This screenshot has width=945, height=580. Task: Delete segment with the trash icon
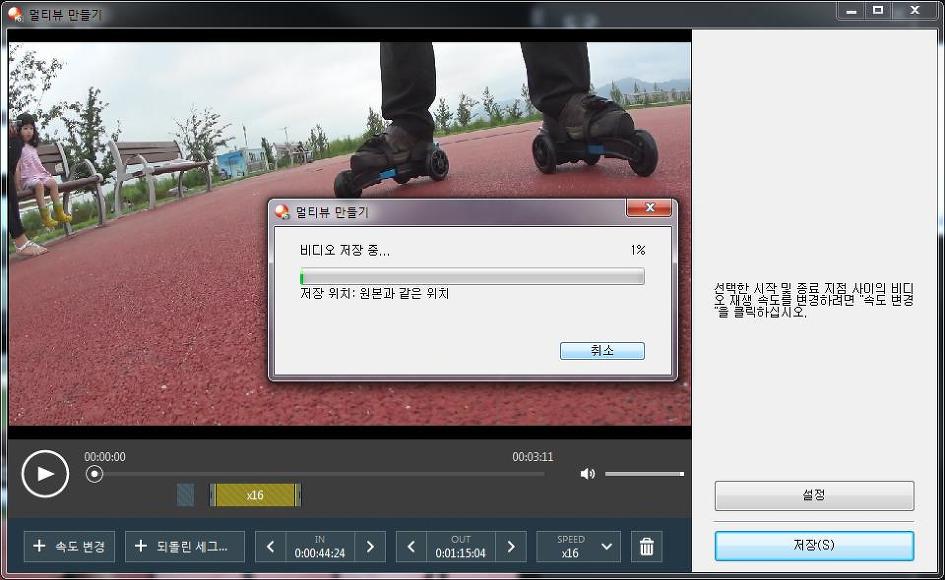647,547
